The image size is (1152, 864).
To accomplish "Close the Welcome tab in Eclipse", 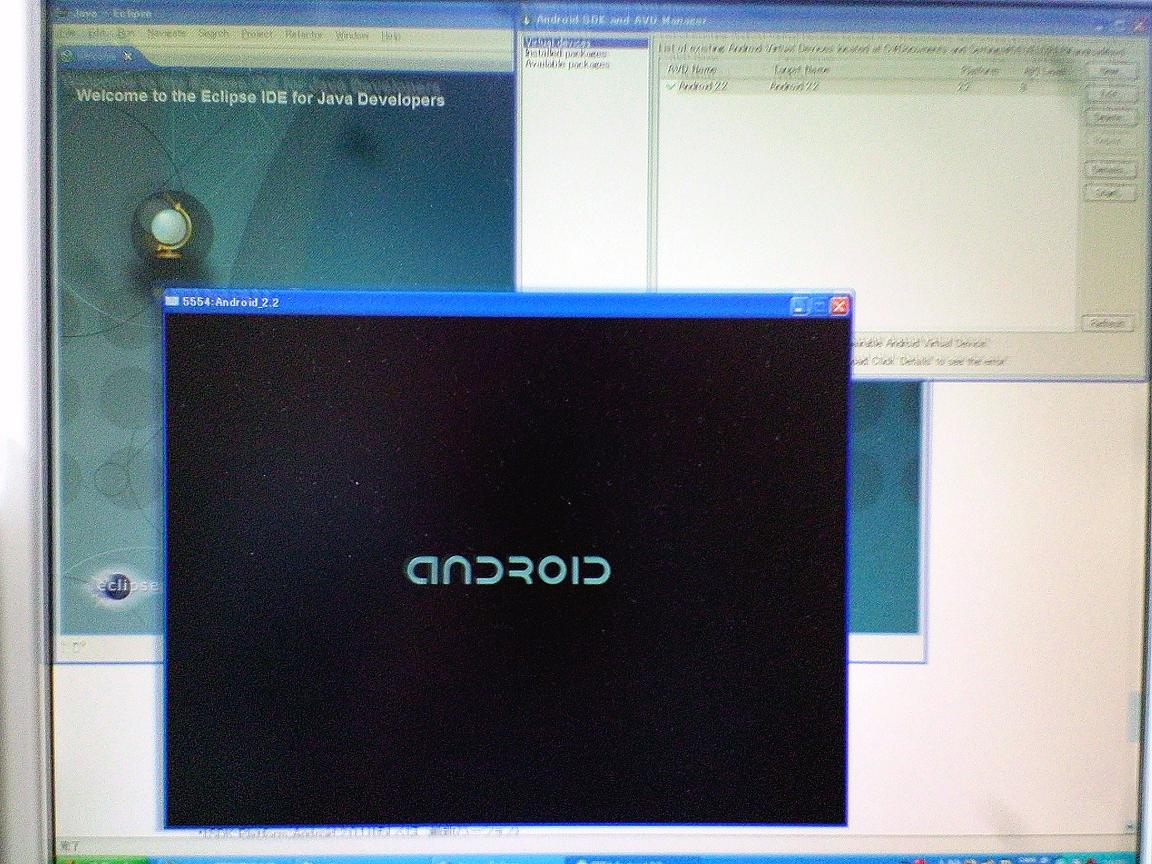I will [129, 56].
